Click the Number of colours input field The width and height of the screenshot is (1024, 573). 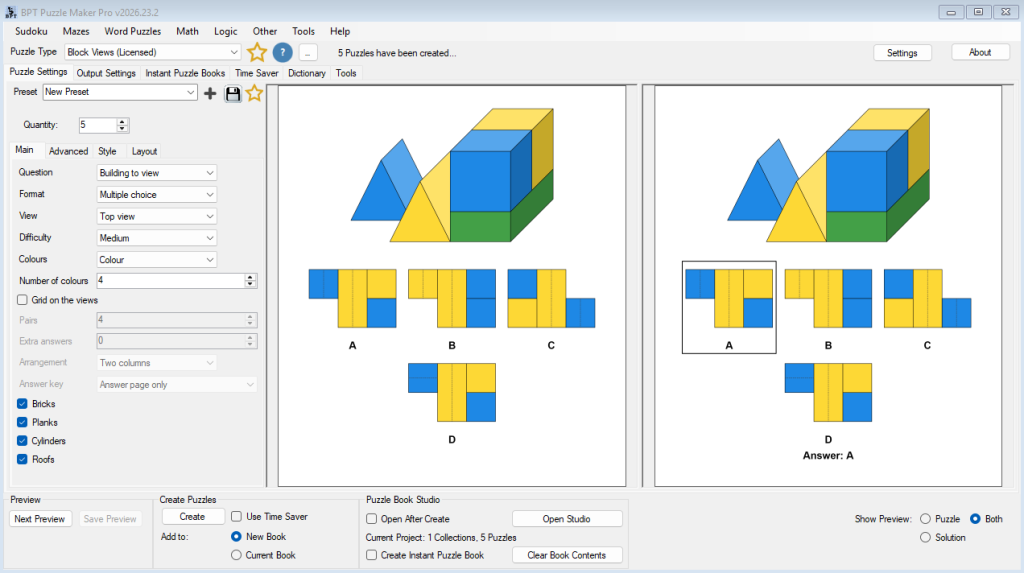(171, 280)
